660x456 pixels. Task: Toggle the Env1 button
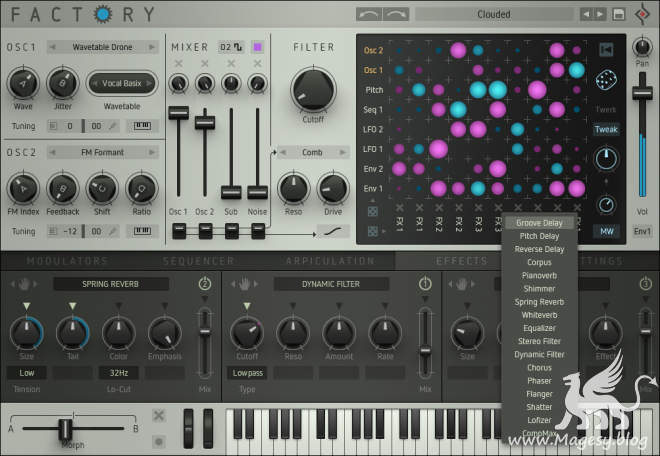click(x=642, y=231)
